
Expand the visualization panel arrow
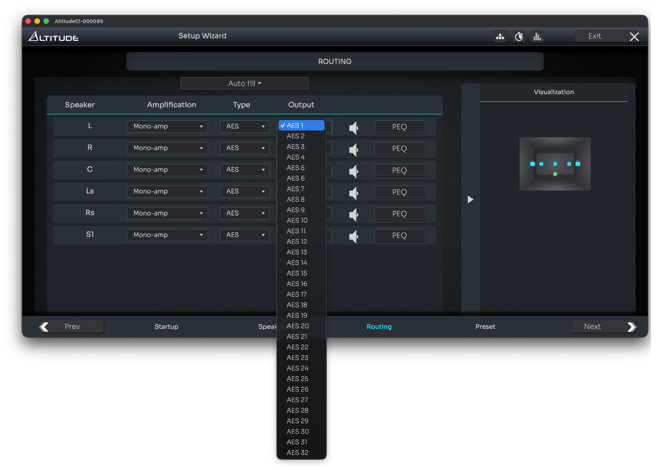(x=470, y=199)
